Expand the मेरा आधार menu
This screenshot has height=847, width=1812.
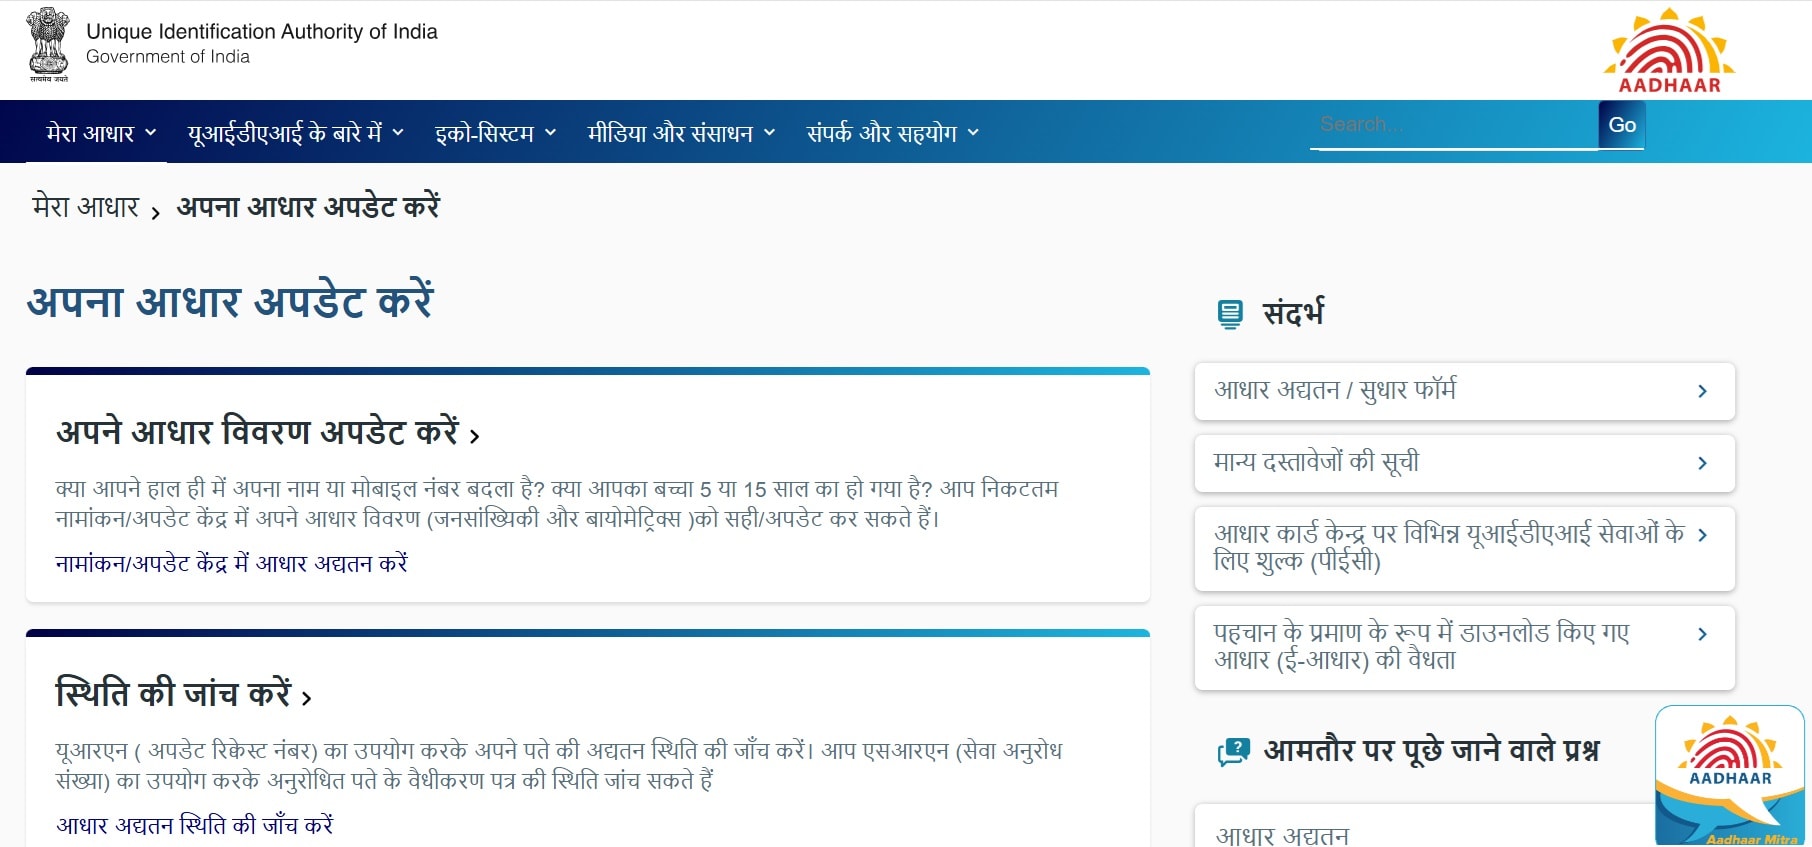point(101,133)
